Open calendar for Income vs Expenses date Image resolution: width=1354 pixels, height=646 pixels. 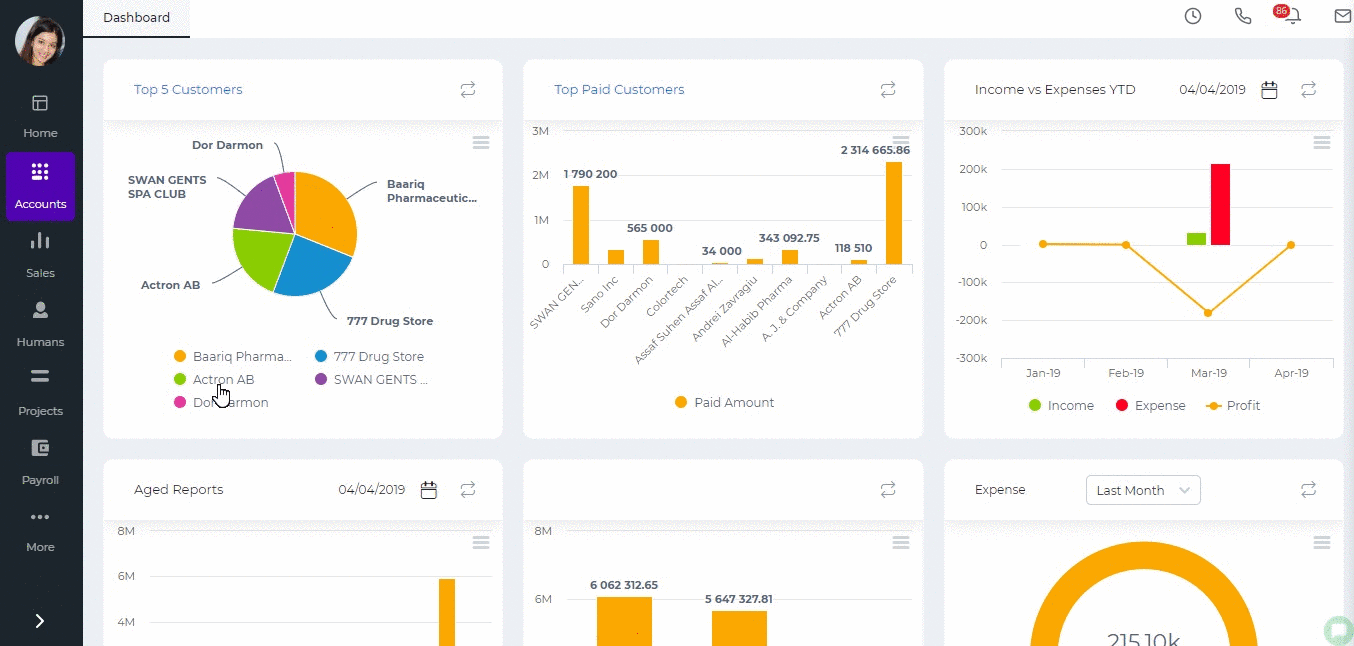click(x=1269, y=90)
